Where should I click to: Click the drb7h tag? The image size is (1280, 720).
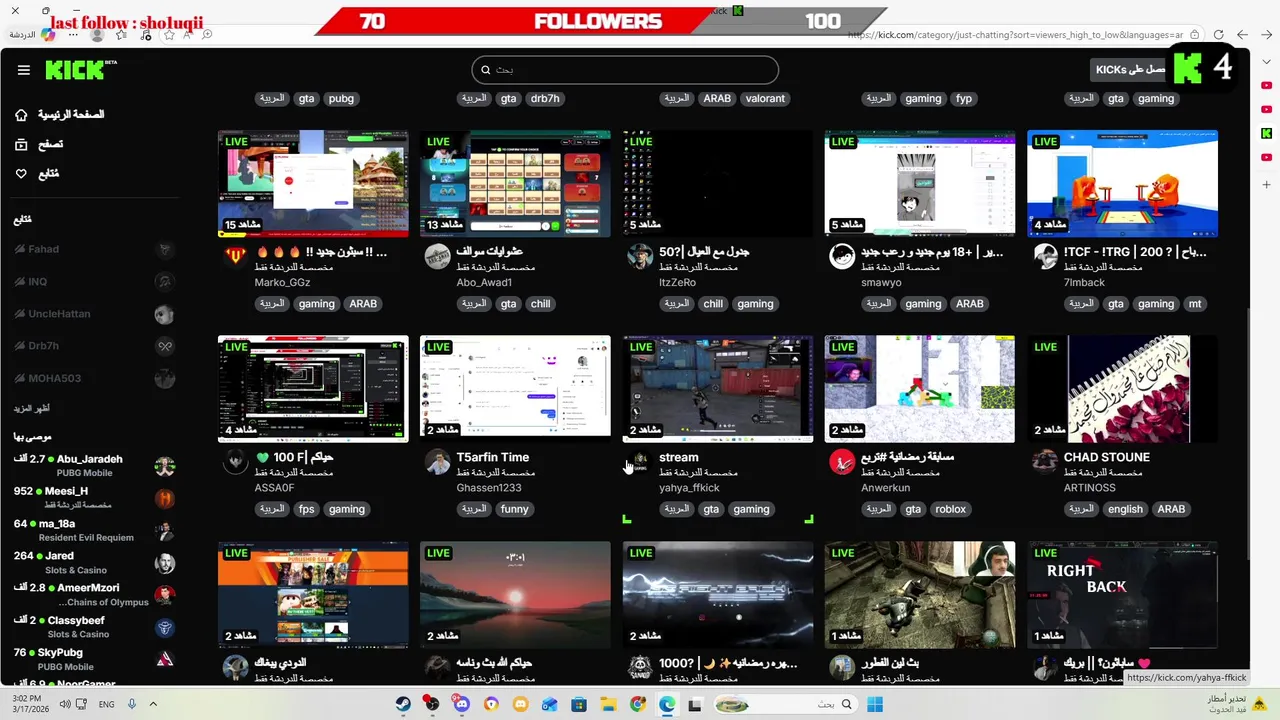pos(545,99)
